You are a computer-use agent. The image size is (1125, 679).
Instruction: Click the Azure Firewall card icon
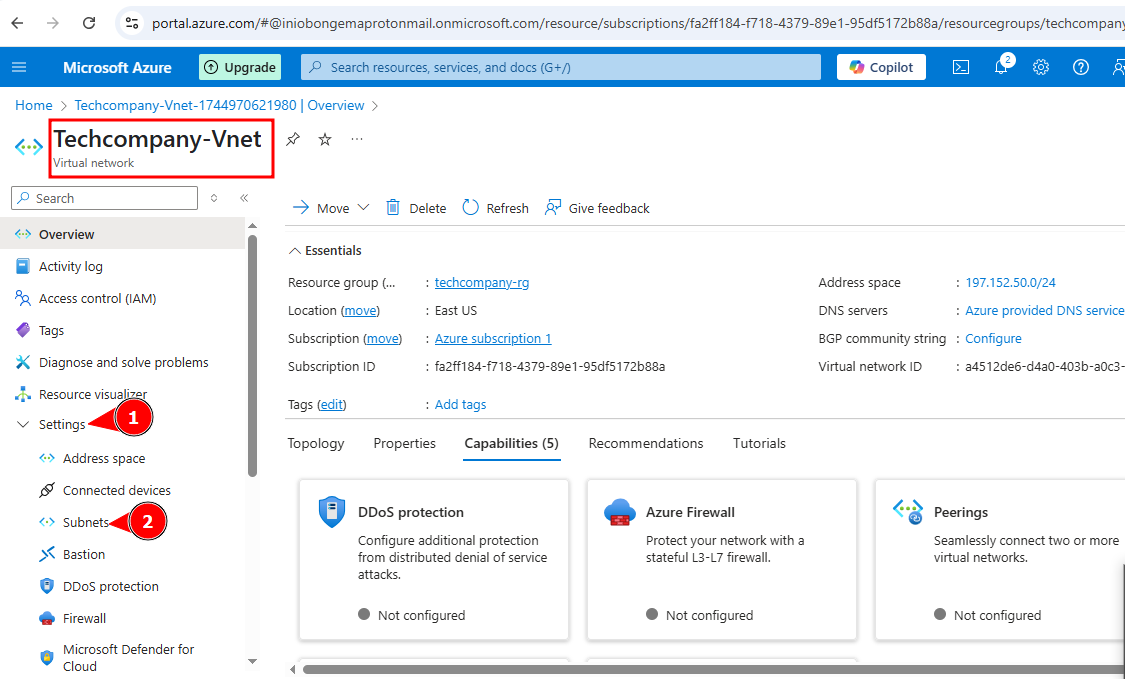620,512
